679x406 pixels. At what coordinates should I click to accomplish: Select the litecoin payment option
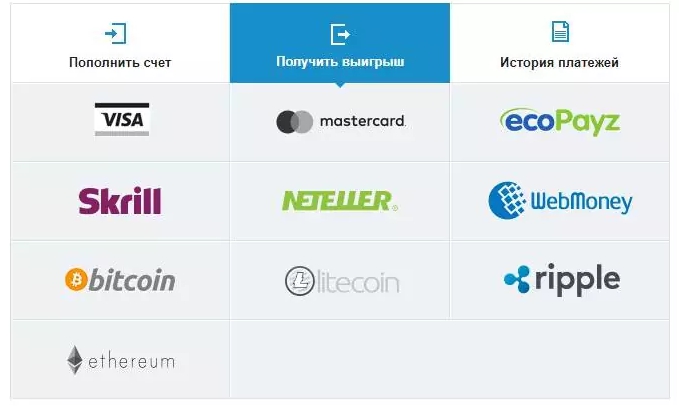pyautogui.click(x=342, y=281)
